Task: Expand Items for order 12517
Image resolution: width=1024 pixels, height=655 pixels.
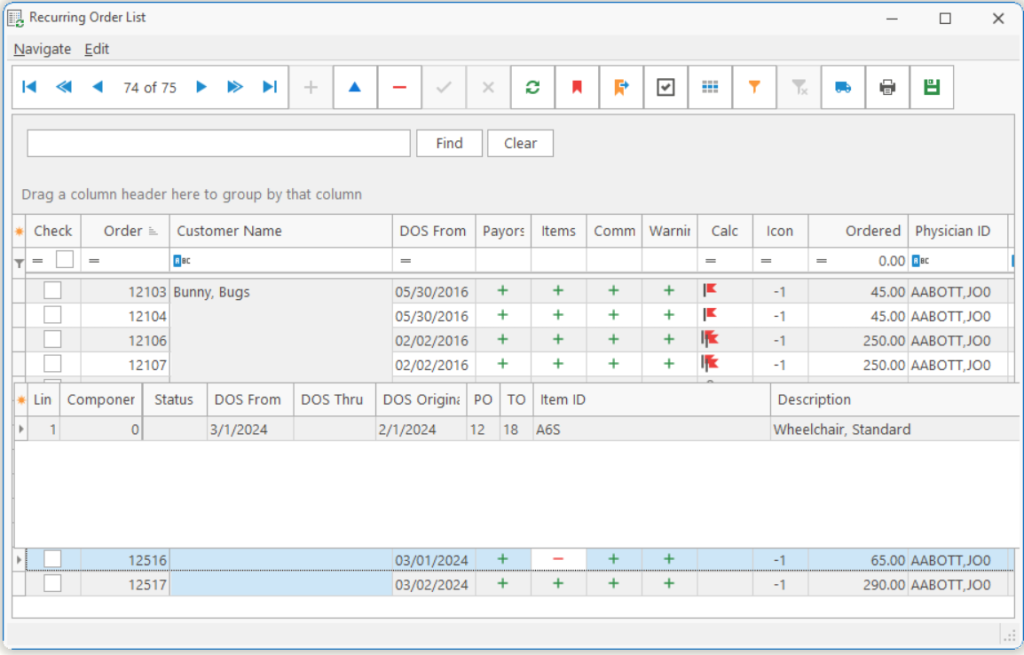Action: [x=558, y=583]
